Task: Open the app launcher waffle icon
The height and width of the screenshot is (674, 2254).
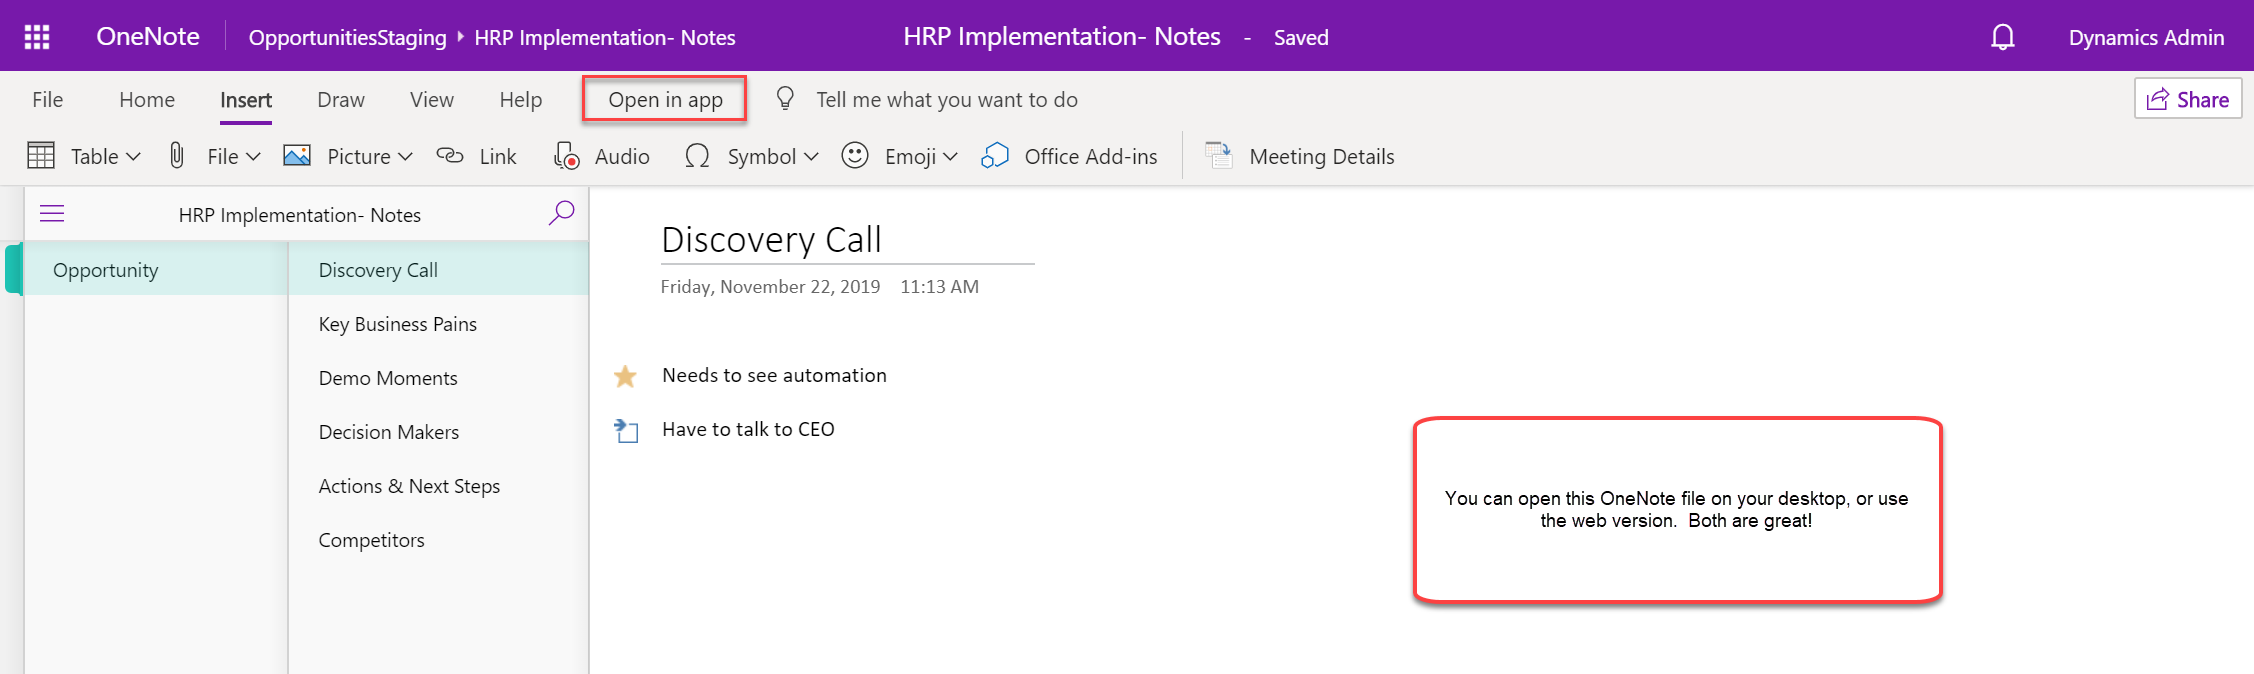Action: coord(37,37)
